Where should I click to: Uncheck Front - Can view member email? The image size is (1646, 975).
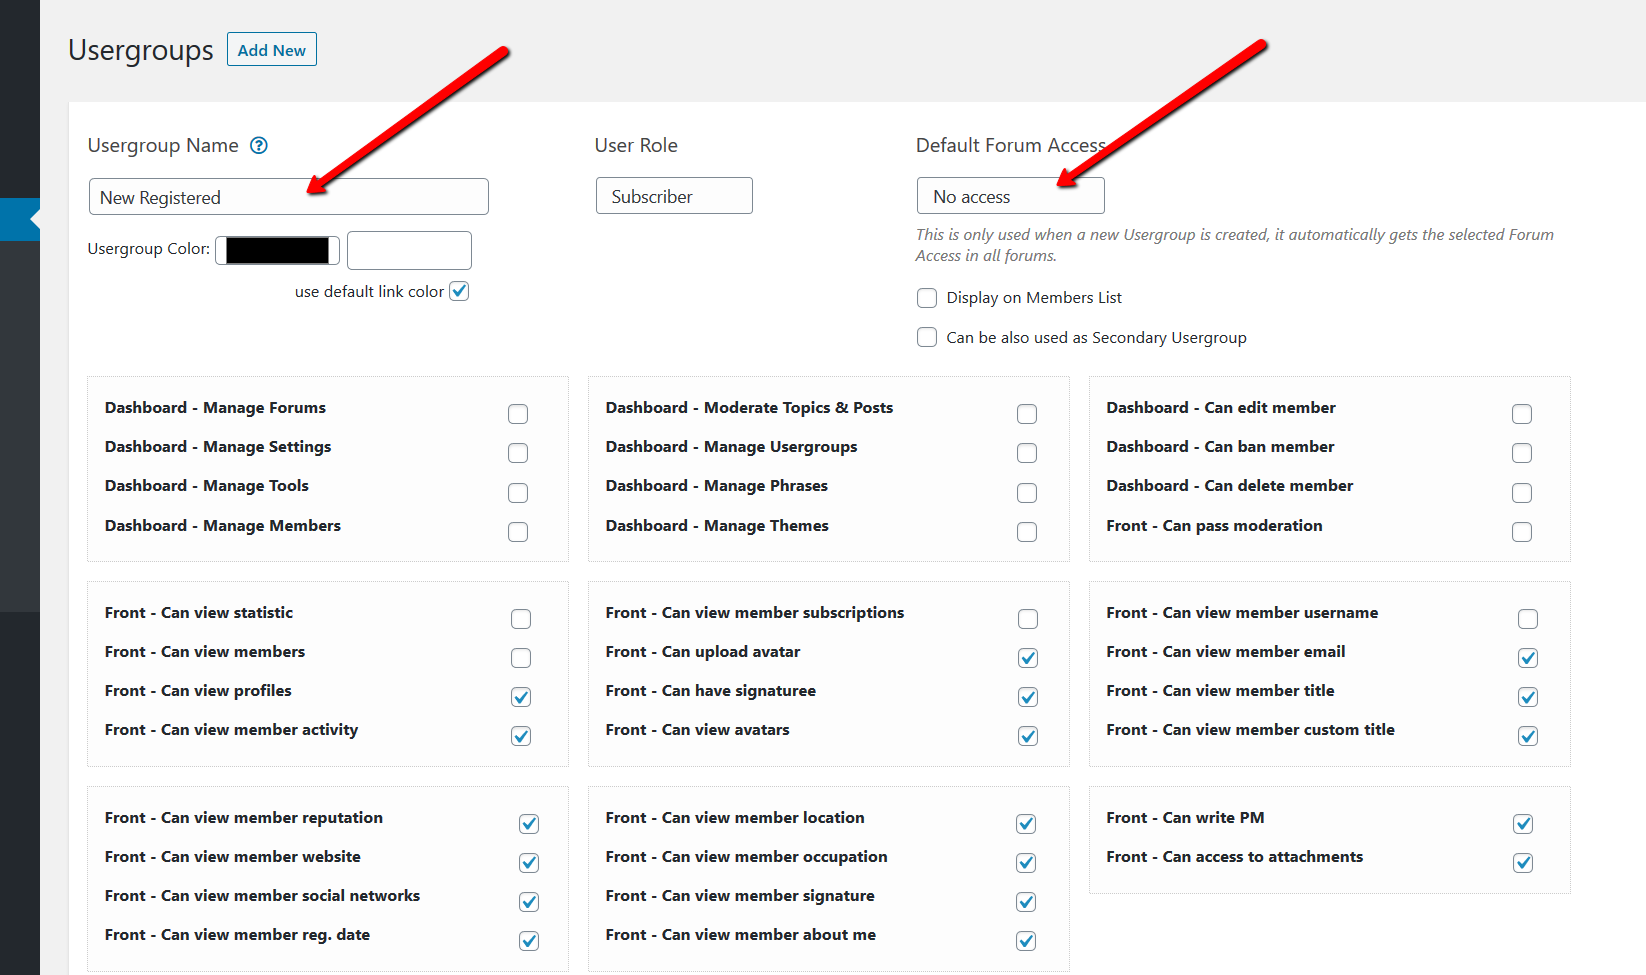pyautogui.click(x=1528, y=658)
